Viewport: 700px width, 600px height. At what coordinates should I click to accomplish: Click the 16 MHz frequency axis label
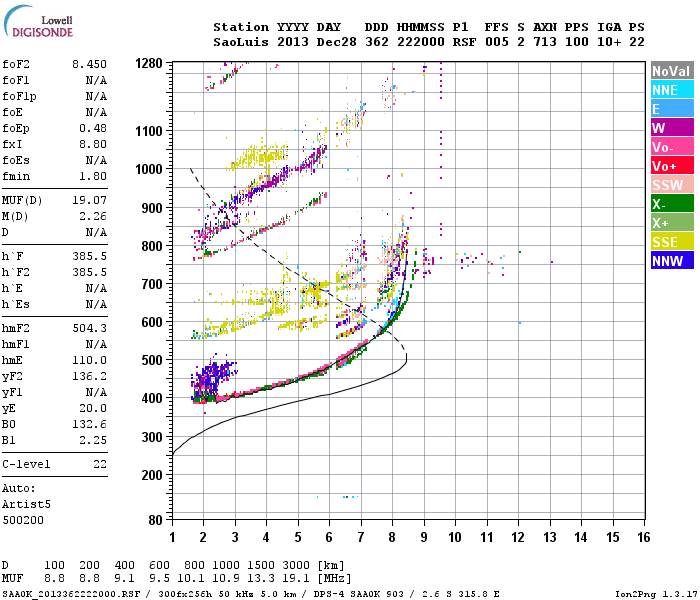[x=644, y=537]
